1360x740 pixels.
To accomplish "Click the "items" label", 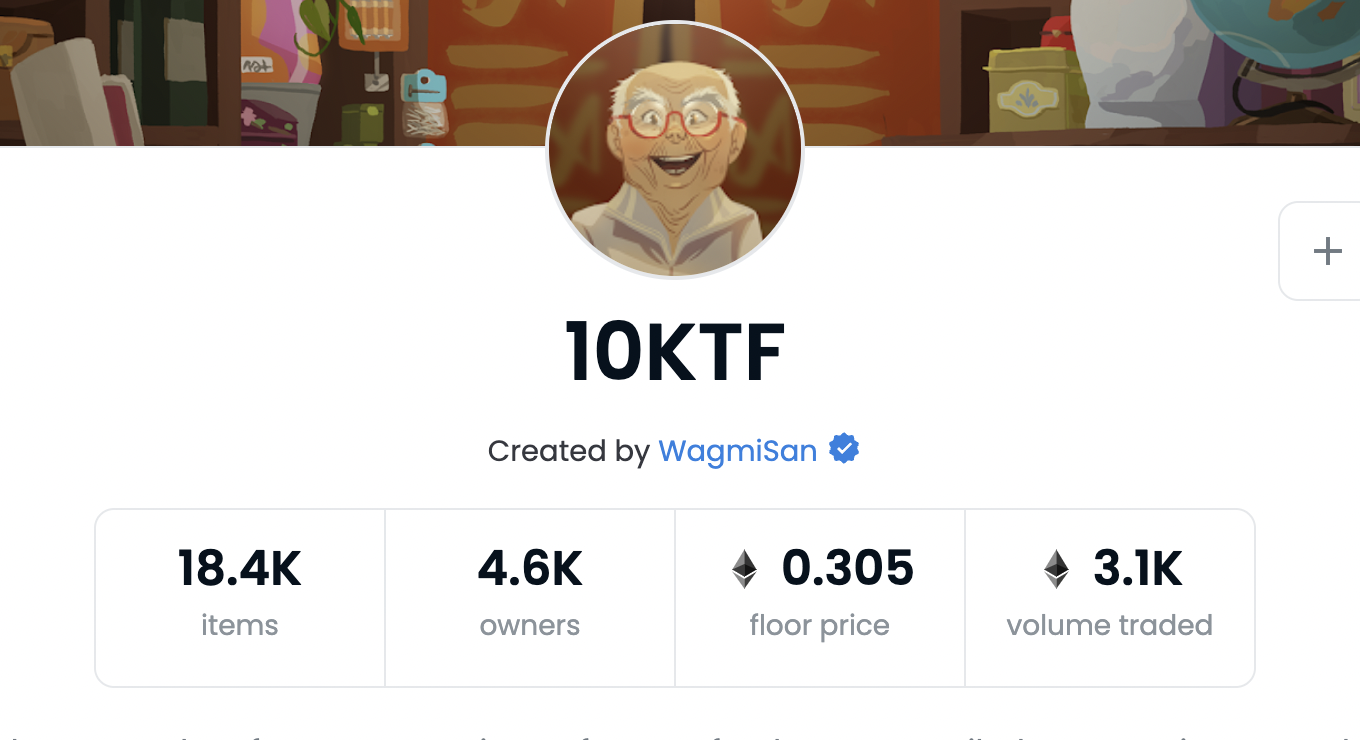I will (240, 625).
